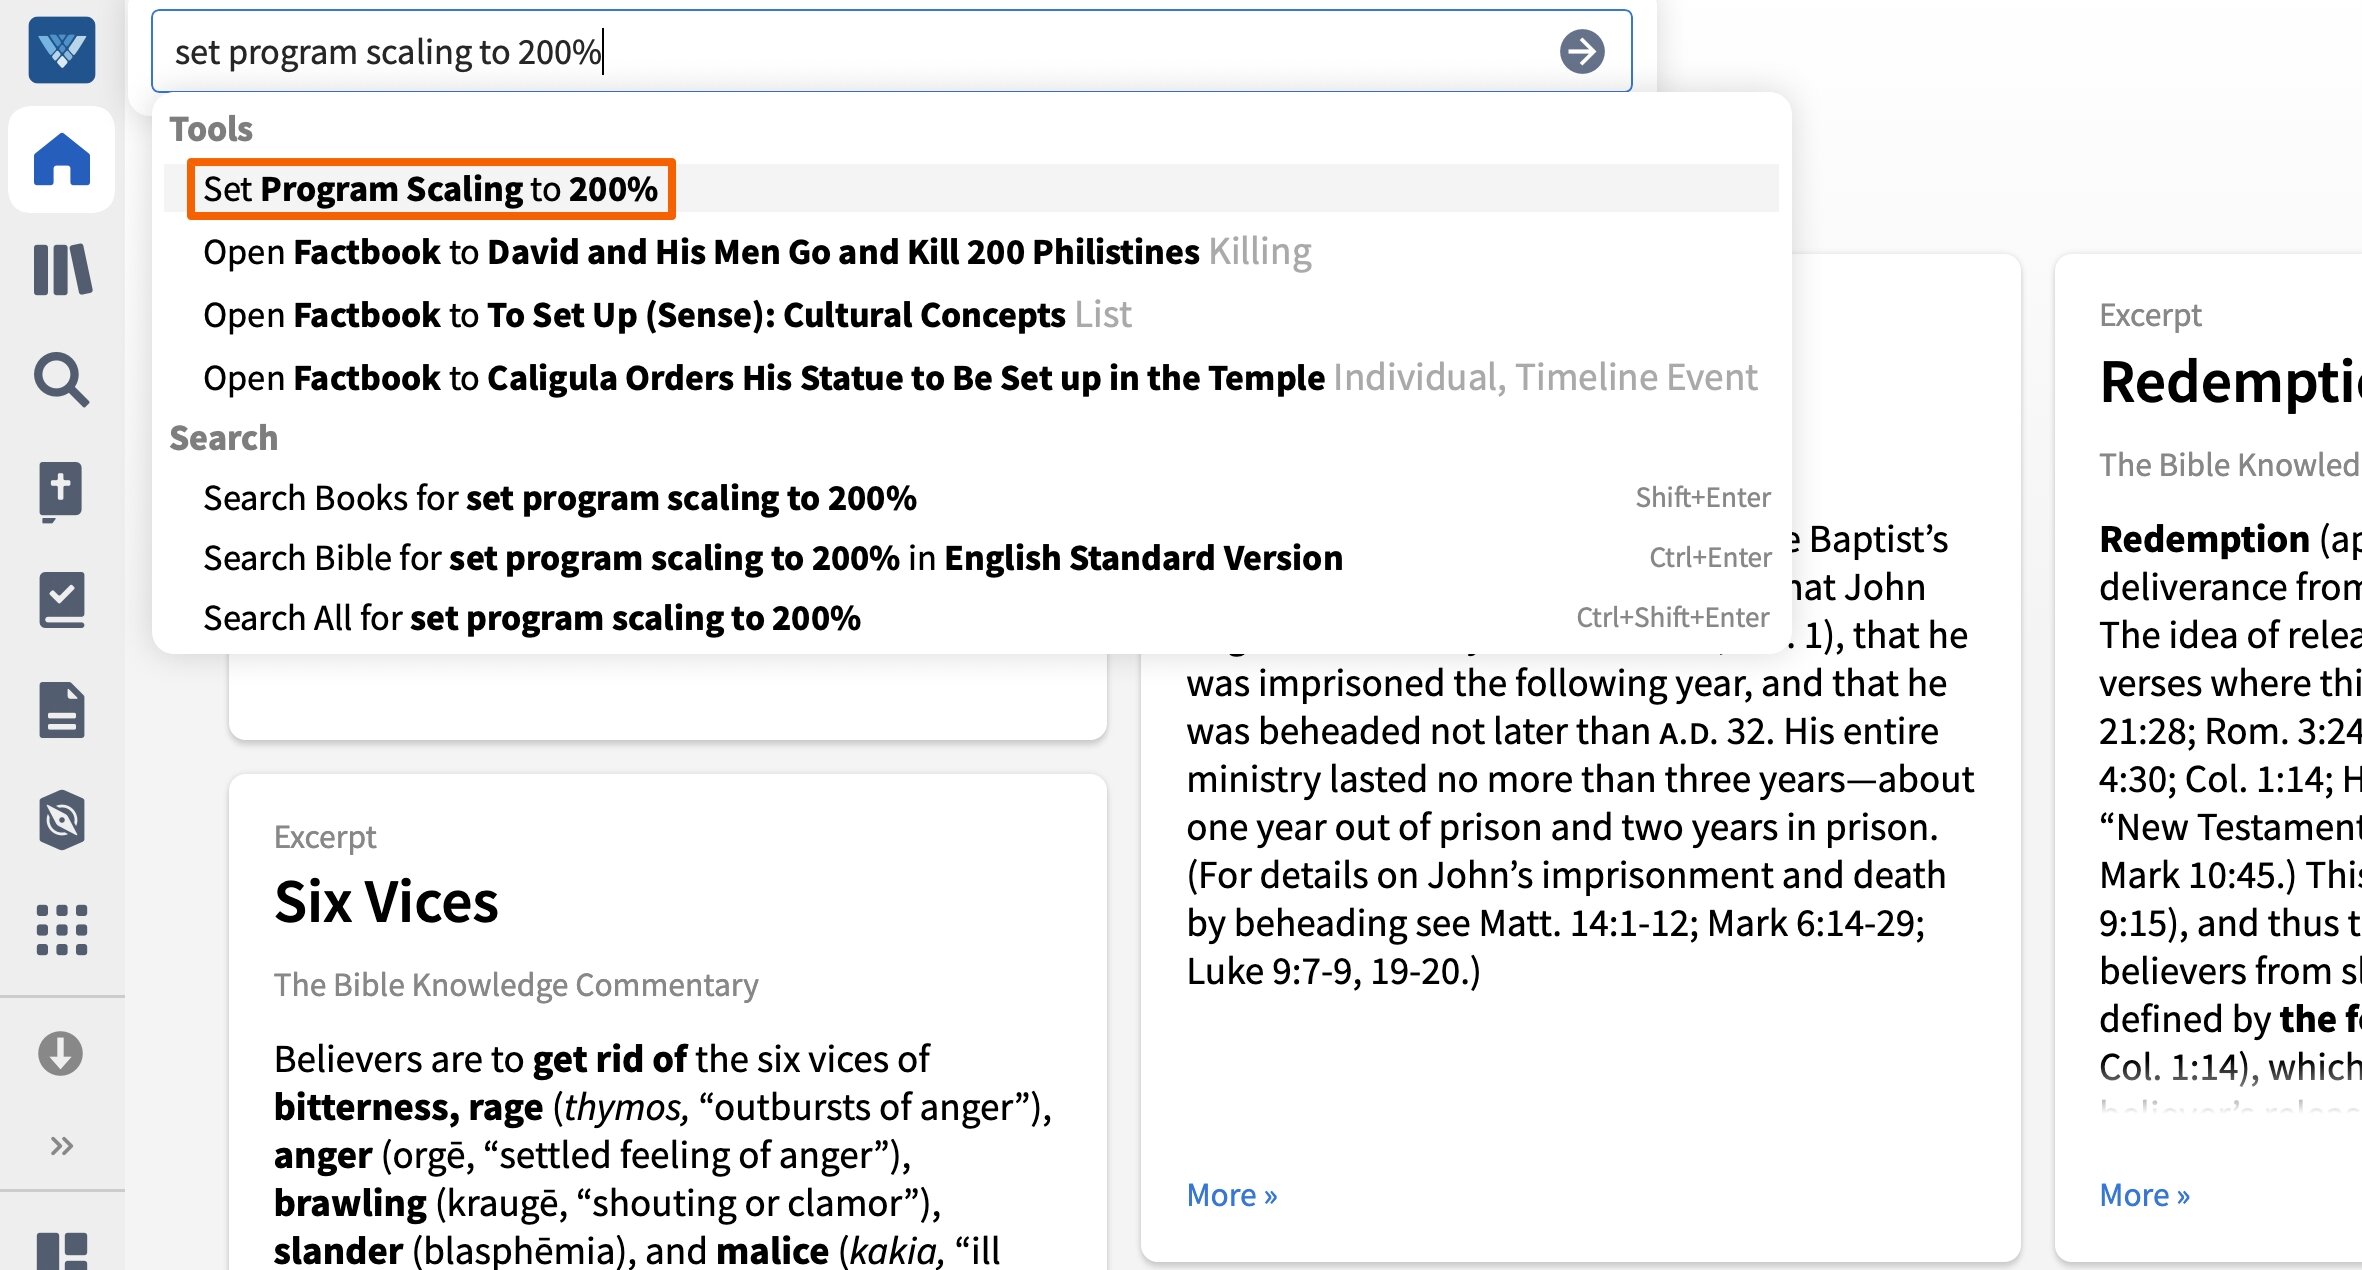Open the checklist icon in sidebar

tap(62, 600)
